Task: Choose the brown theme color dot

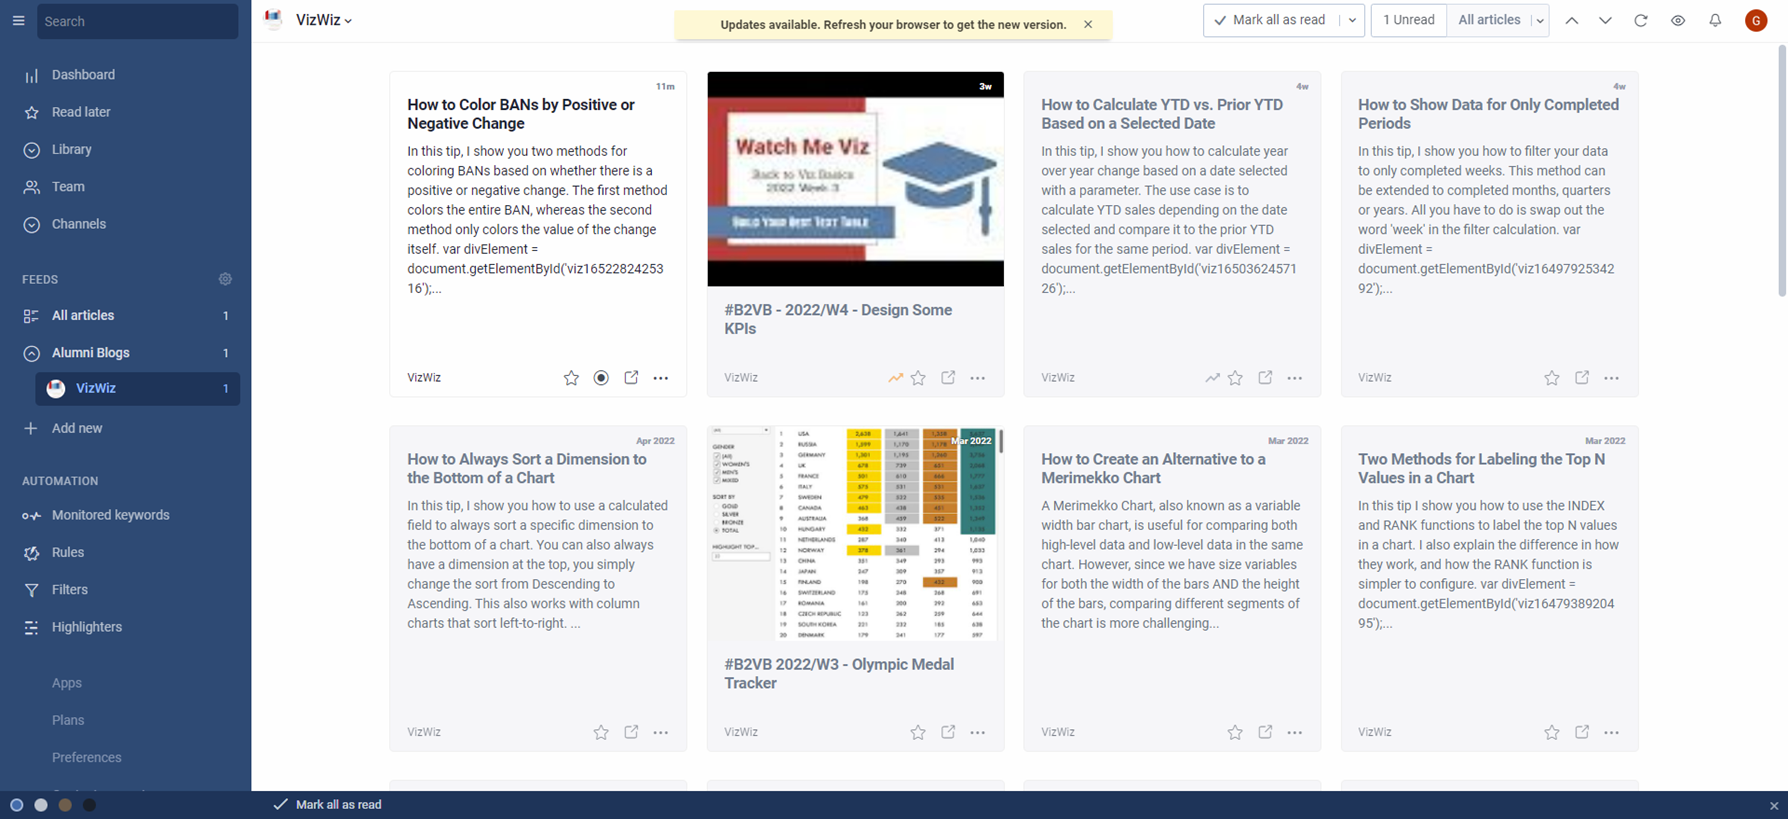Action: (x=65, y=805)
